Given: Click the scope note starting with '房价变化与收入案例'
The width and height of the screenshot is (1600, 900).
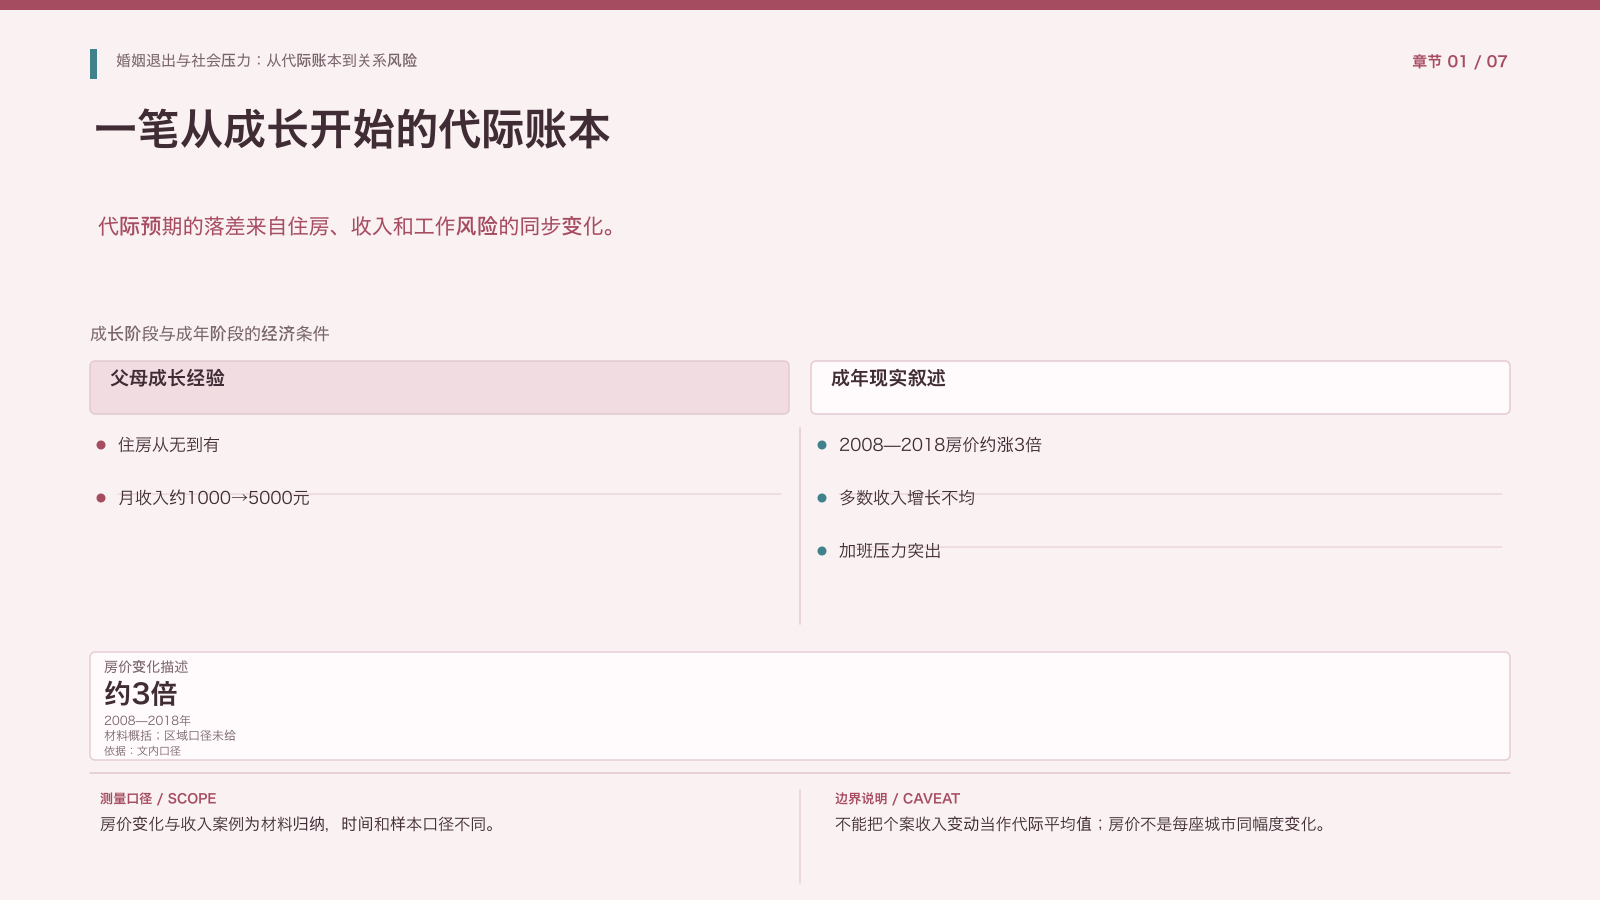Looking at the screenshot, I should click(x=300, y=824).
